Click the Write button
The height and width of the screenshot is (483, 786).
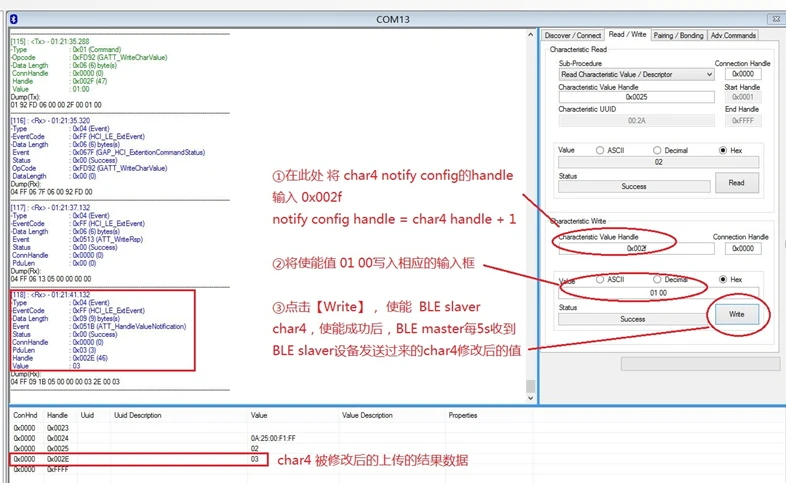[736, 314]
